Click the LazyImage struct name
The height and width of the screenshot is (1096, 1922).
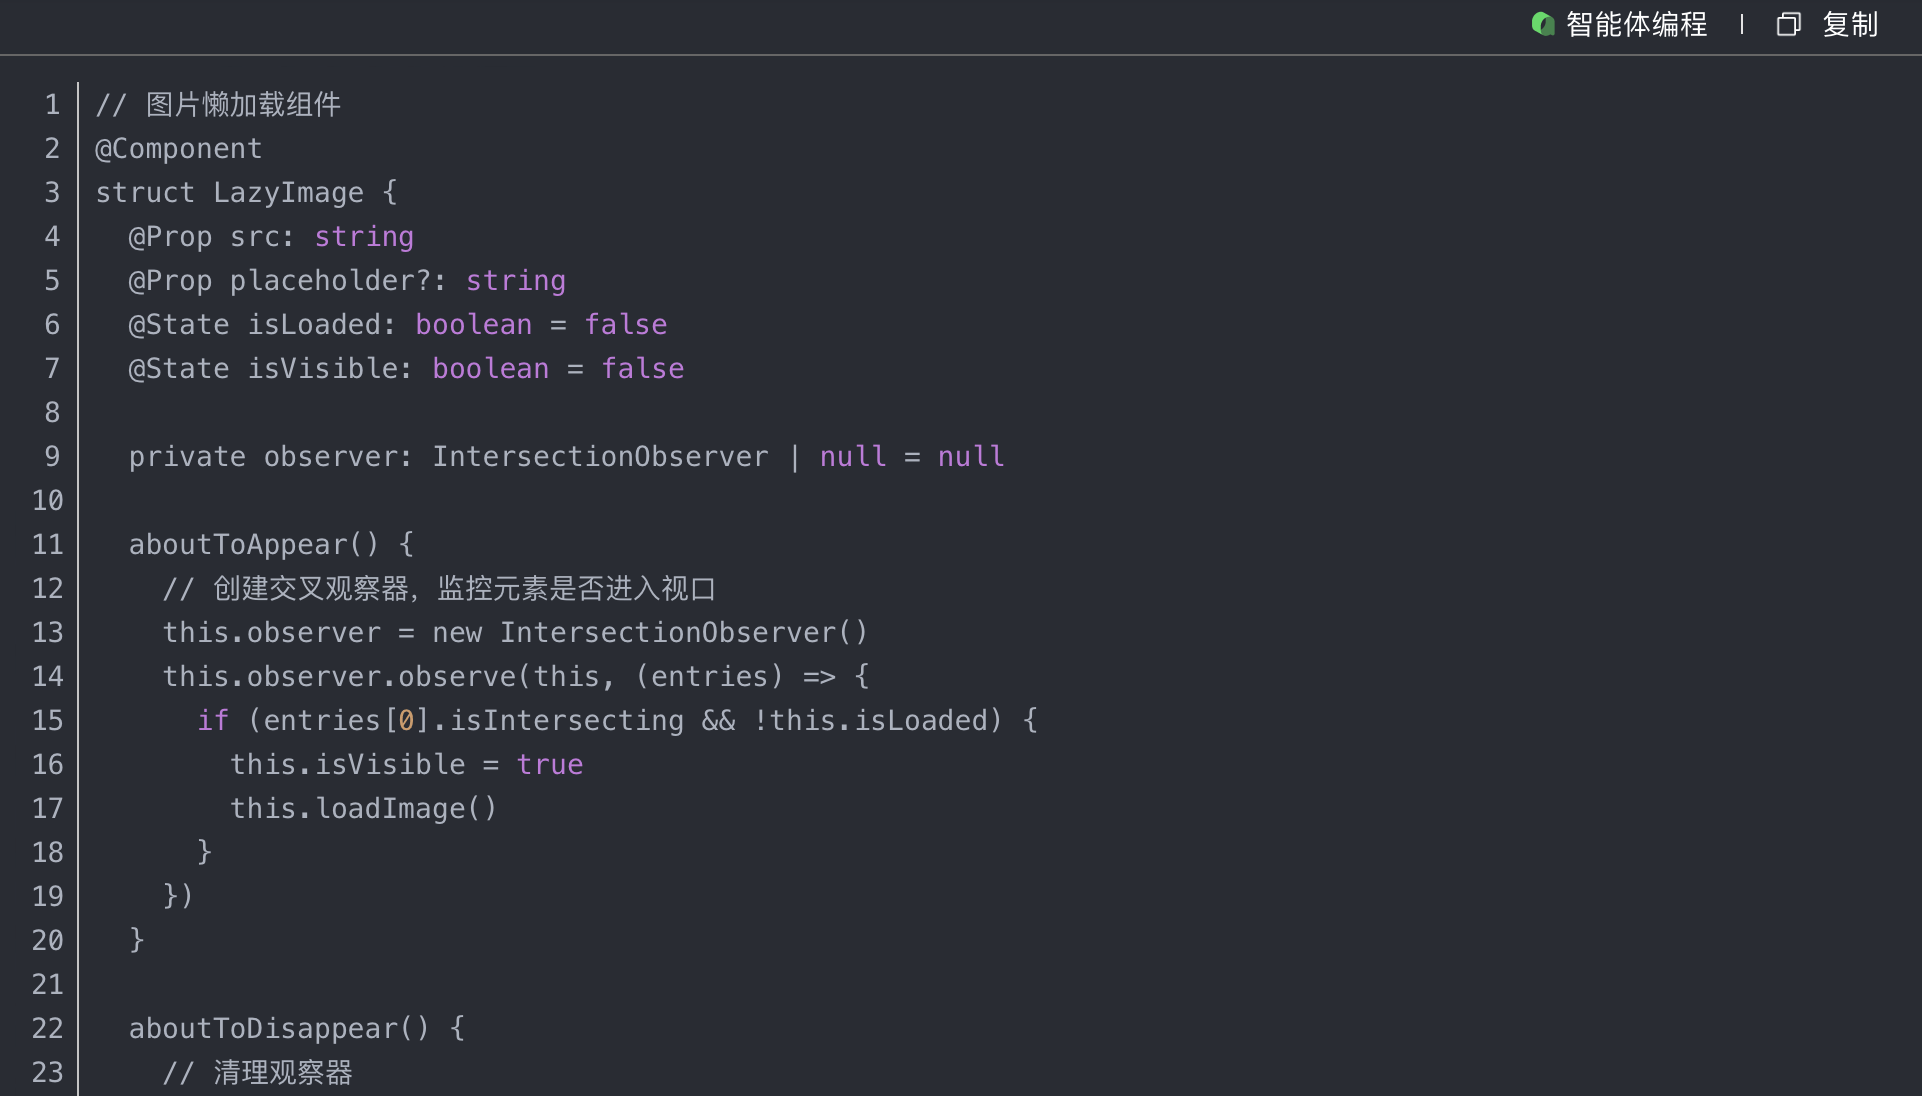click(288, 193)
